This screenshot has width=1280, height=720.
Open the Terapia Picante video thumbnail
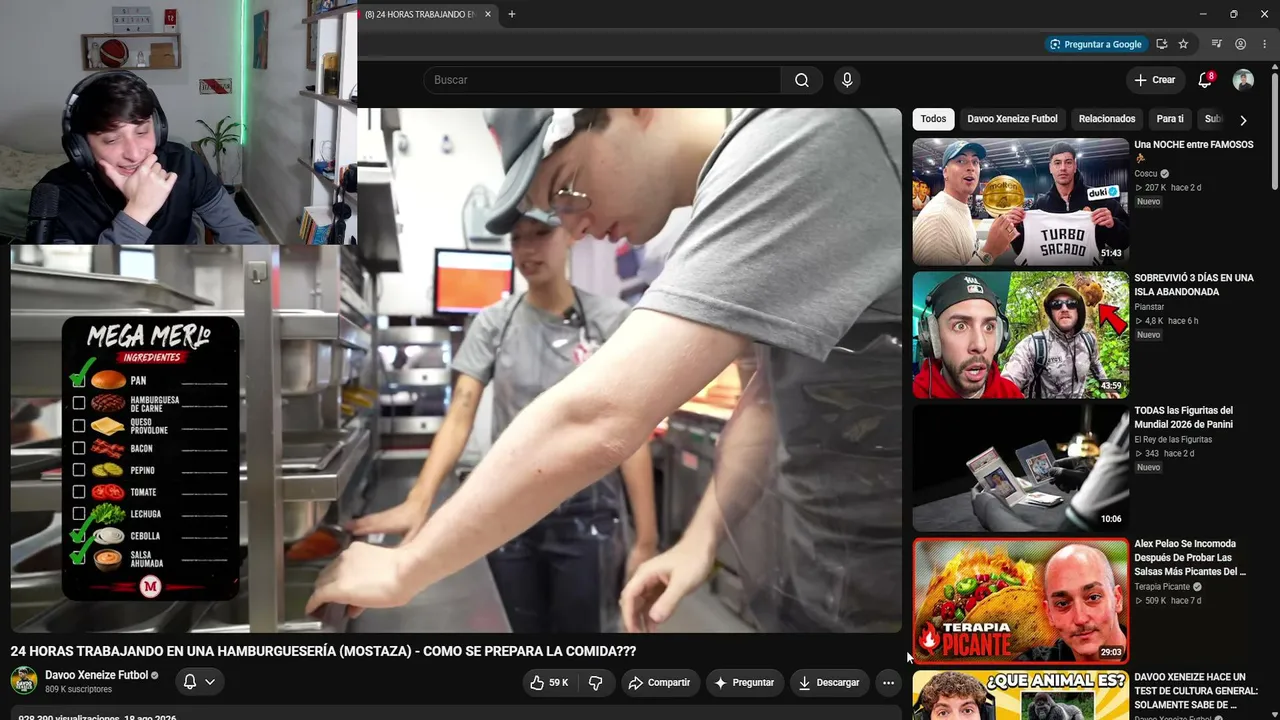[x=1020, y=601]
